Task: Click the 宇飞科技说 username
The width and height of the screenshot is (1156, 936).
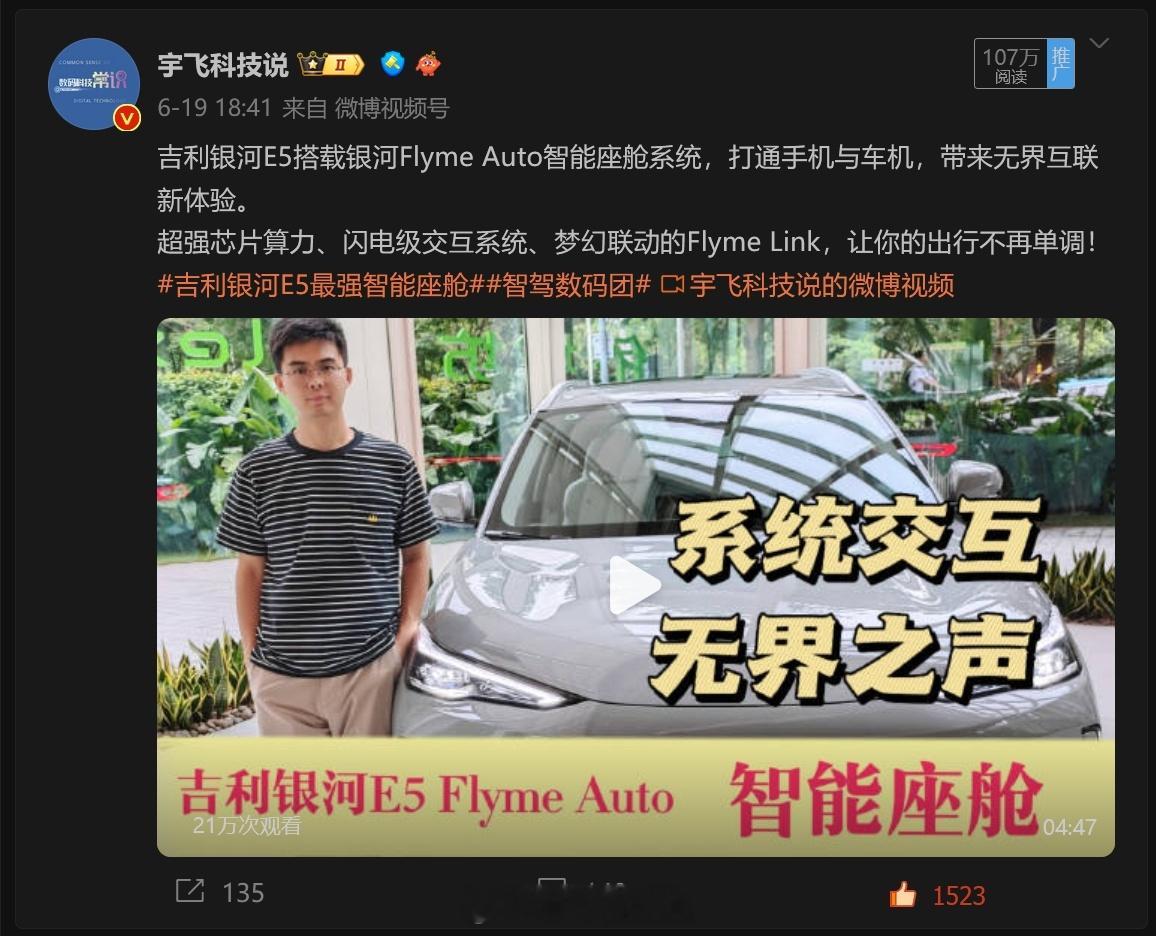Action: click(x=223, y=65)
